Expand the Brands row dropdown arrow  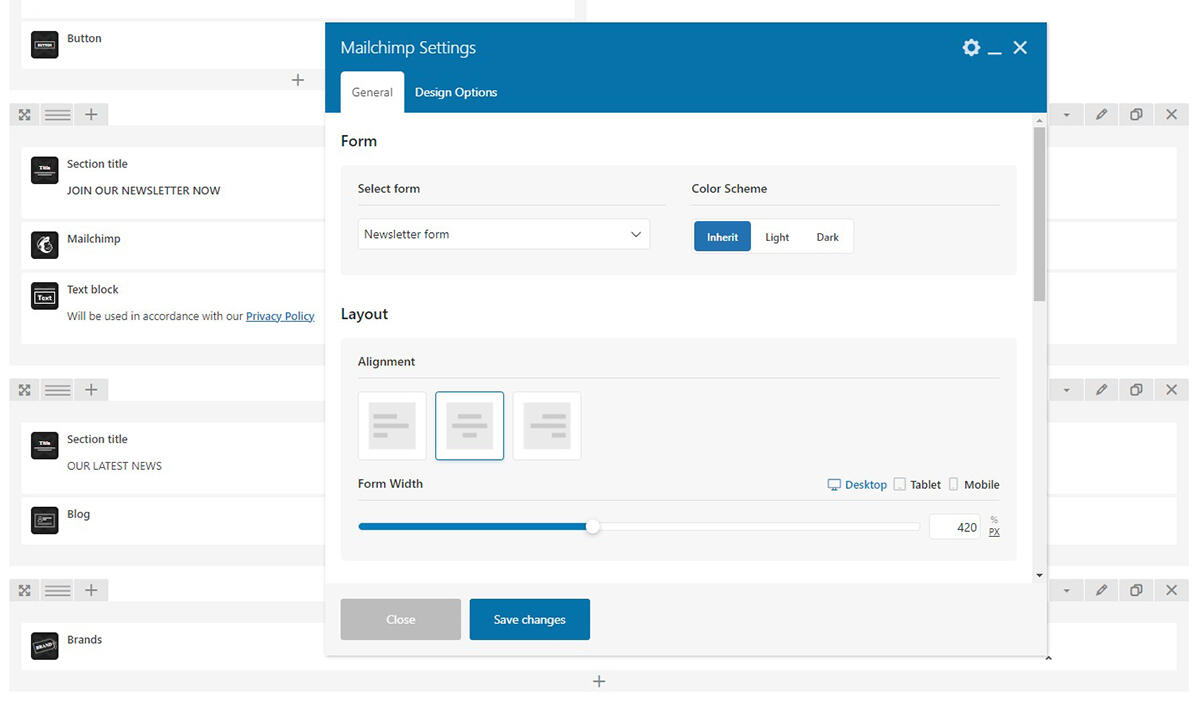pos(1067,590)
